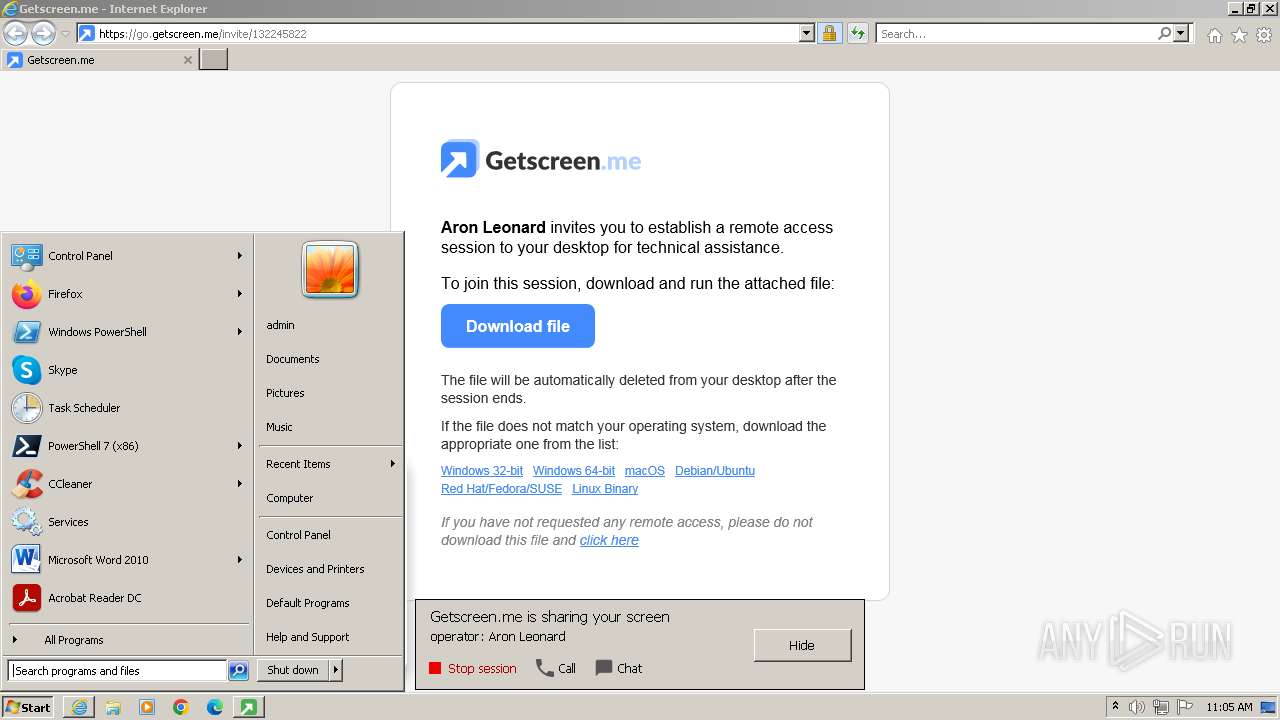Download the Windows 64-bit version
1280x720 pixels.
574,471
